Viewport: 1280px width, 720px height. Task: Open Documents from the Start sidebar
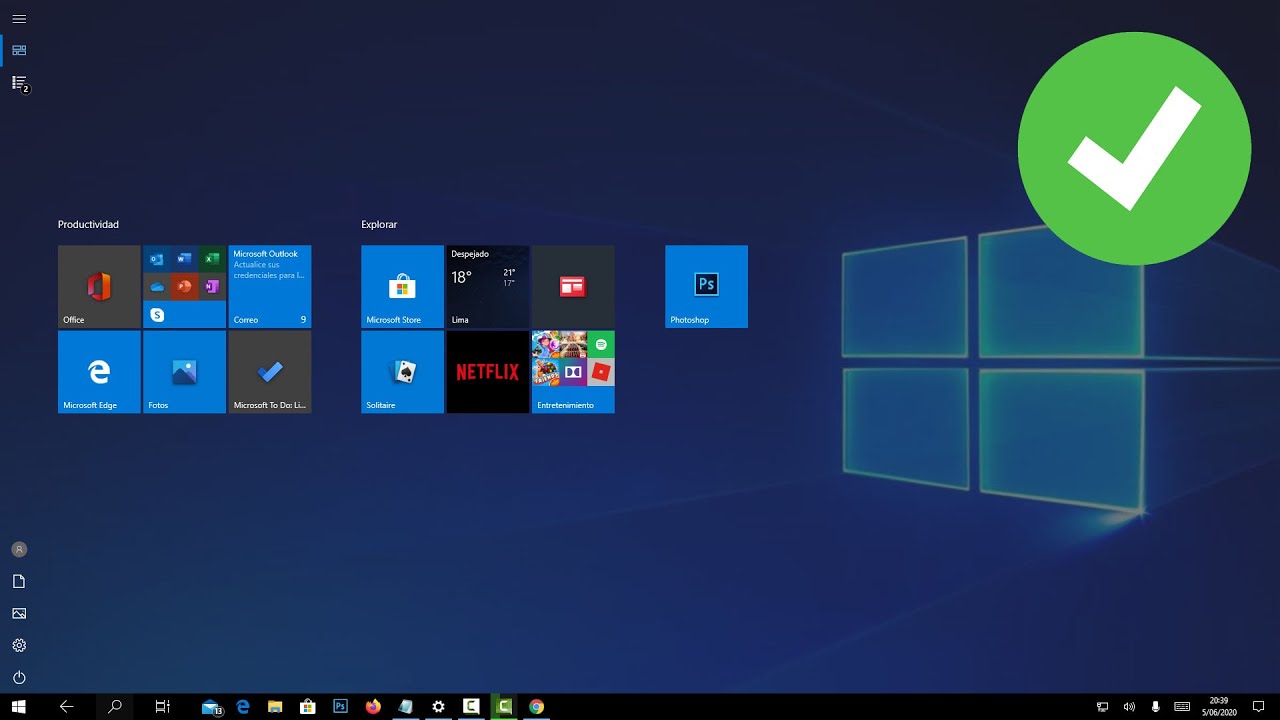click(x=19, y=581)
